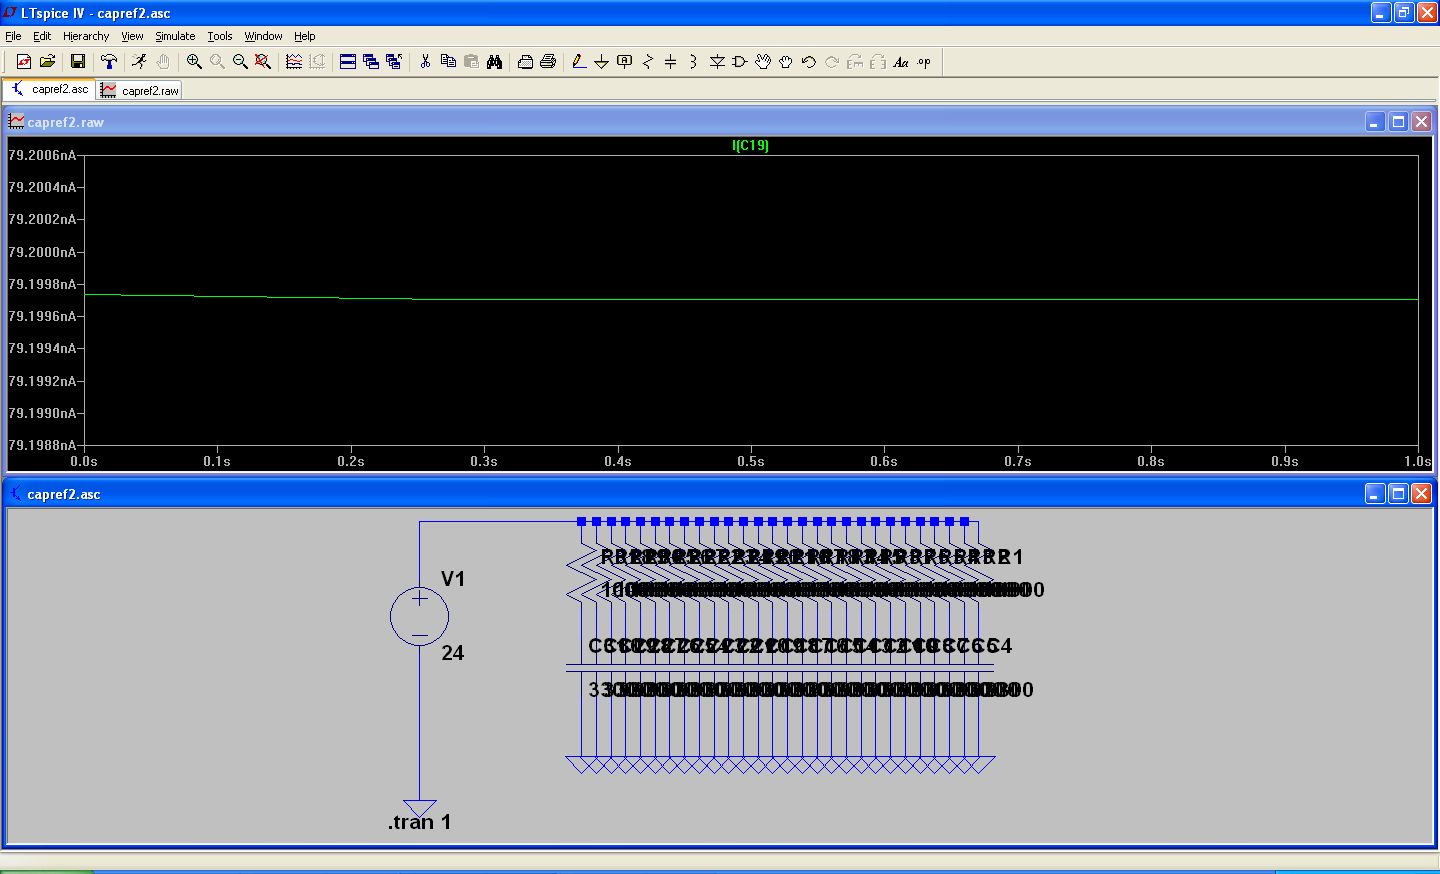The width and height of the screenshot is (1440, 874).
Task: Switch to the capref2.asc tab
Action: pos(51,90)
